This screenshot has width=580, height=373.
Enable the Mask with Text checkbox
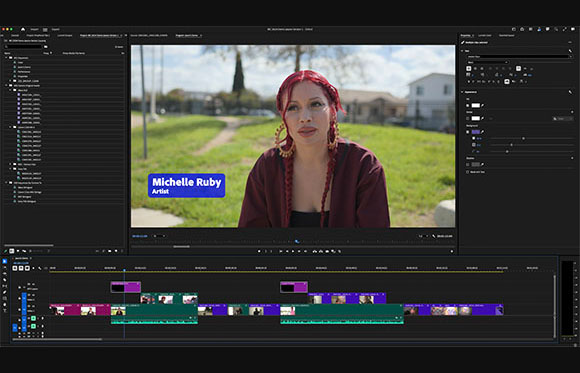tap(467, 172)
